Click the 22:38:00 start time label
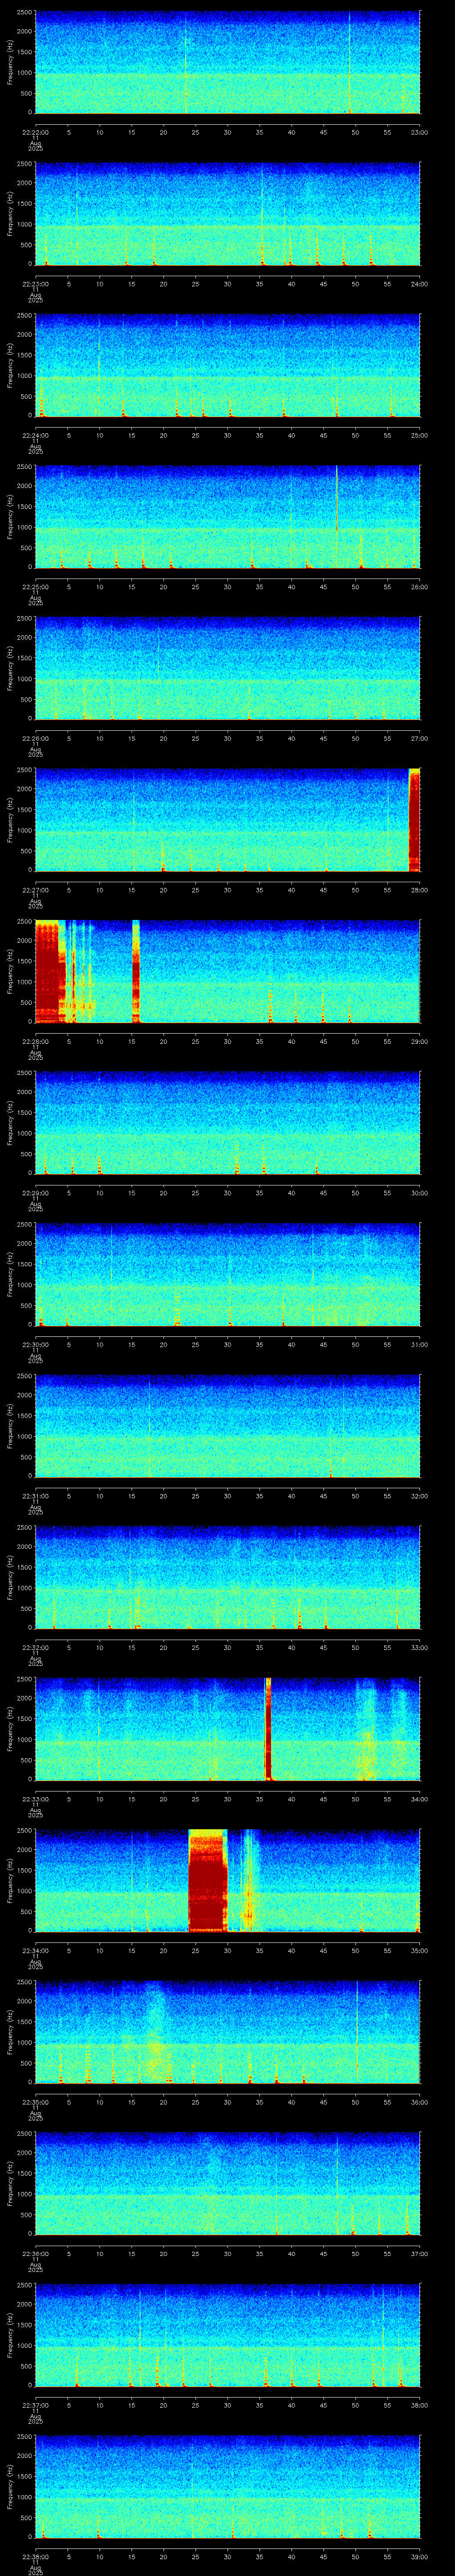455x2576 pixels. pyautogui.click(x=35, y=2556)
